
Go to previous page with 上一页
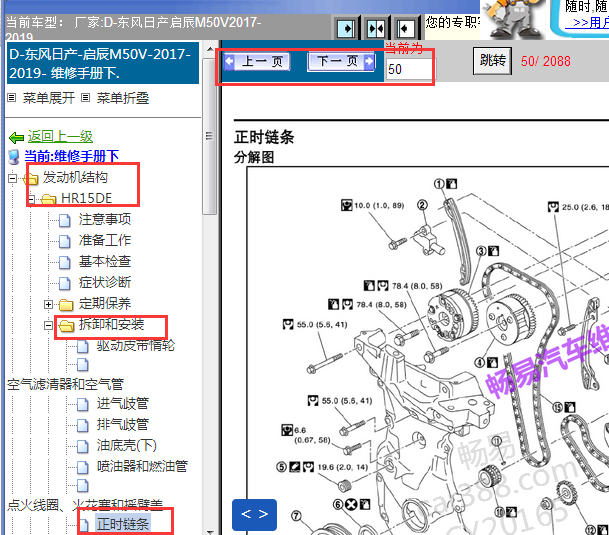click(257, 61)
